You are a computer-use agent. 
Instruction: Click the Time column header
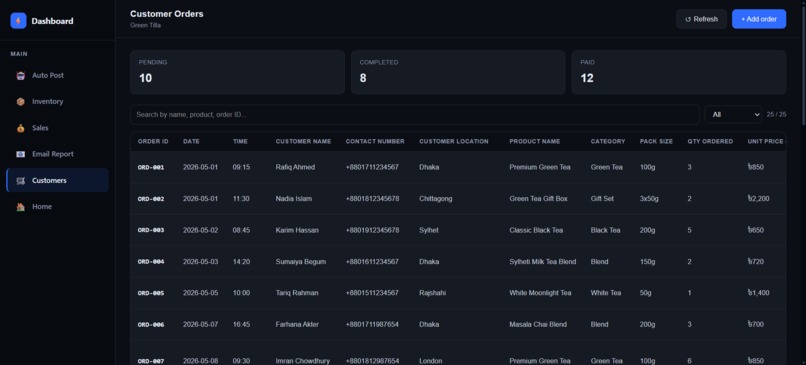coord(240,141)
